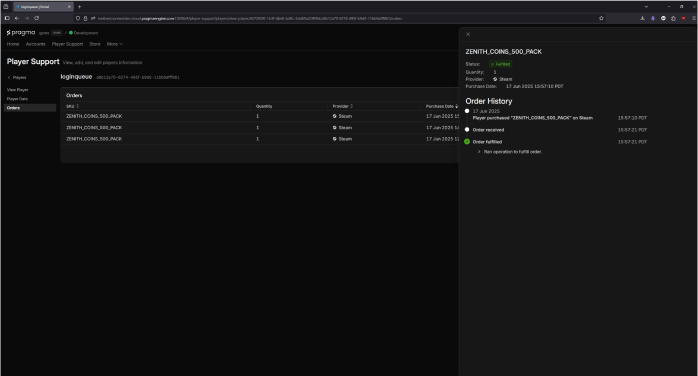The width and height of the screenshot is (698, 376).
Task: Close the loginqueue browser tab
Action: (x=69, y=7)
